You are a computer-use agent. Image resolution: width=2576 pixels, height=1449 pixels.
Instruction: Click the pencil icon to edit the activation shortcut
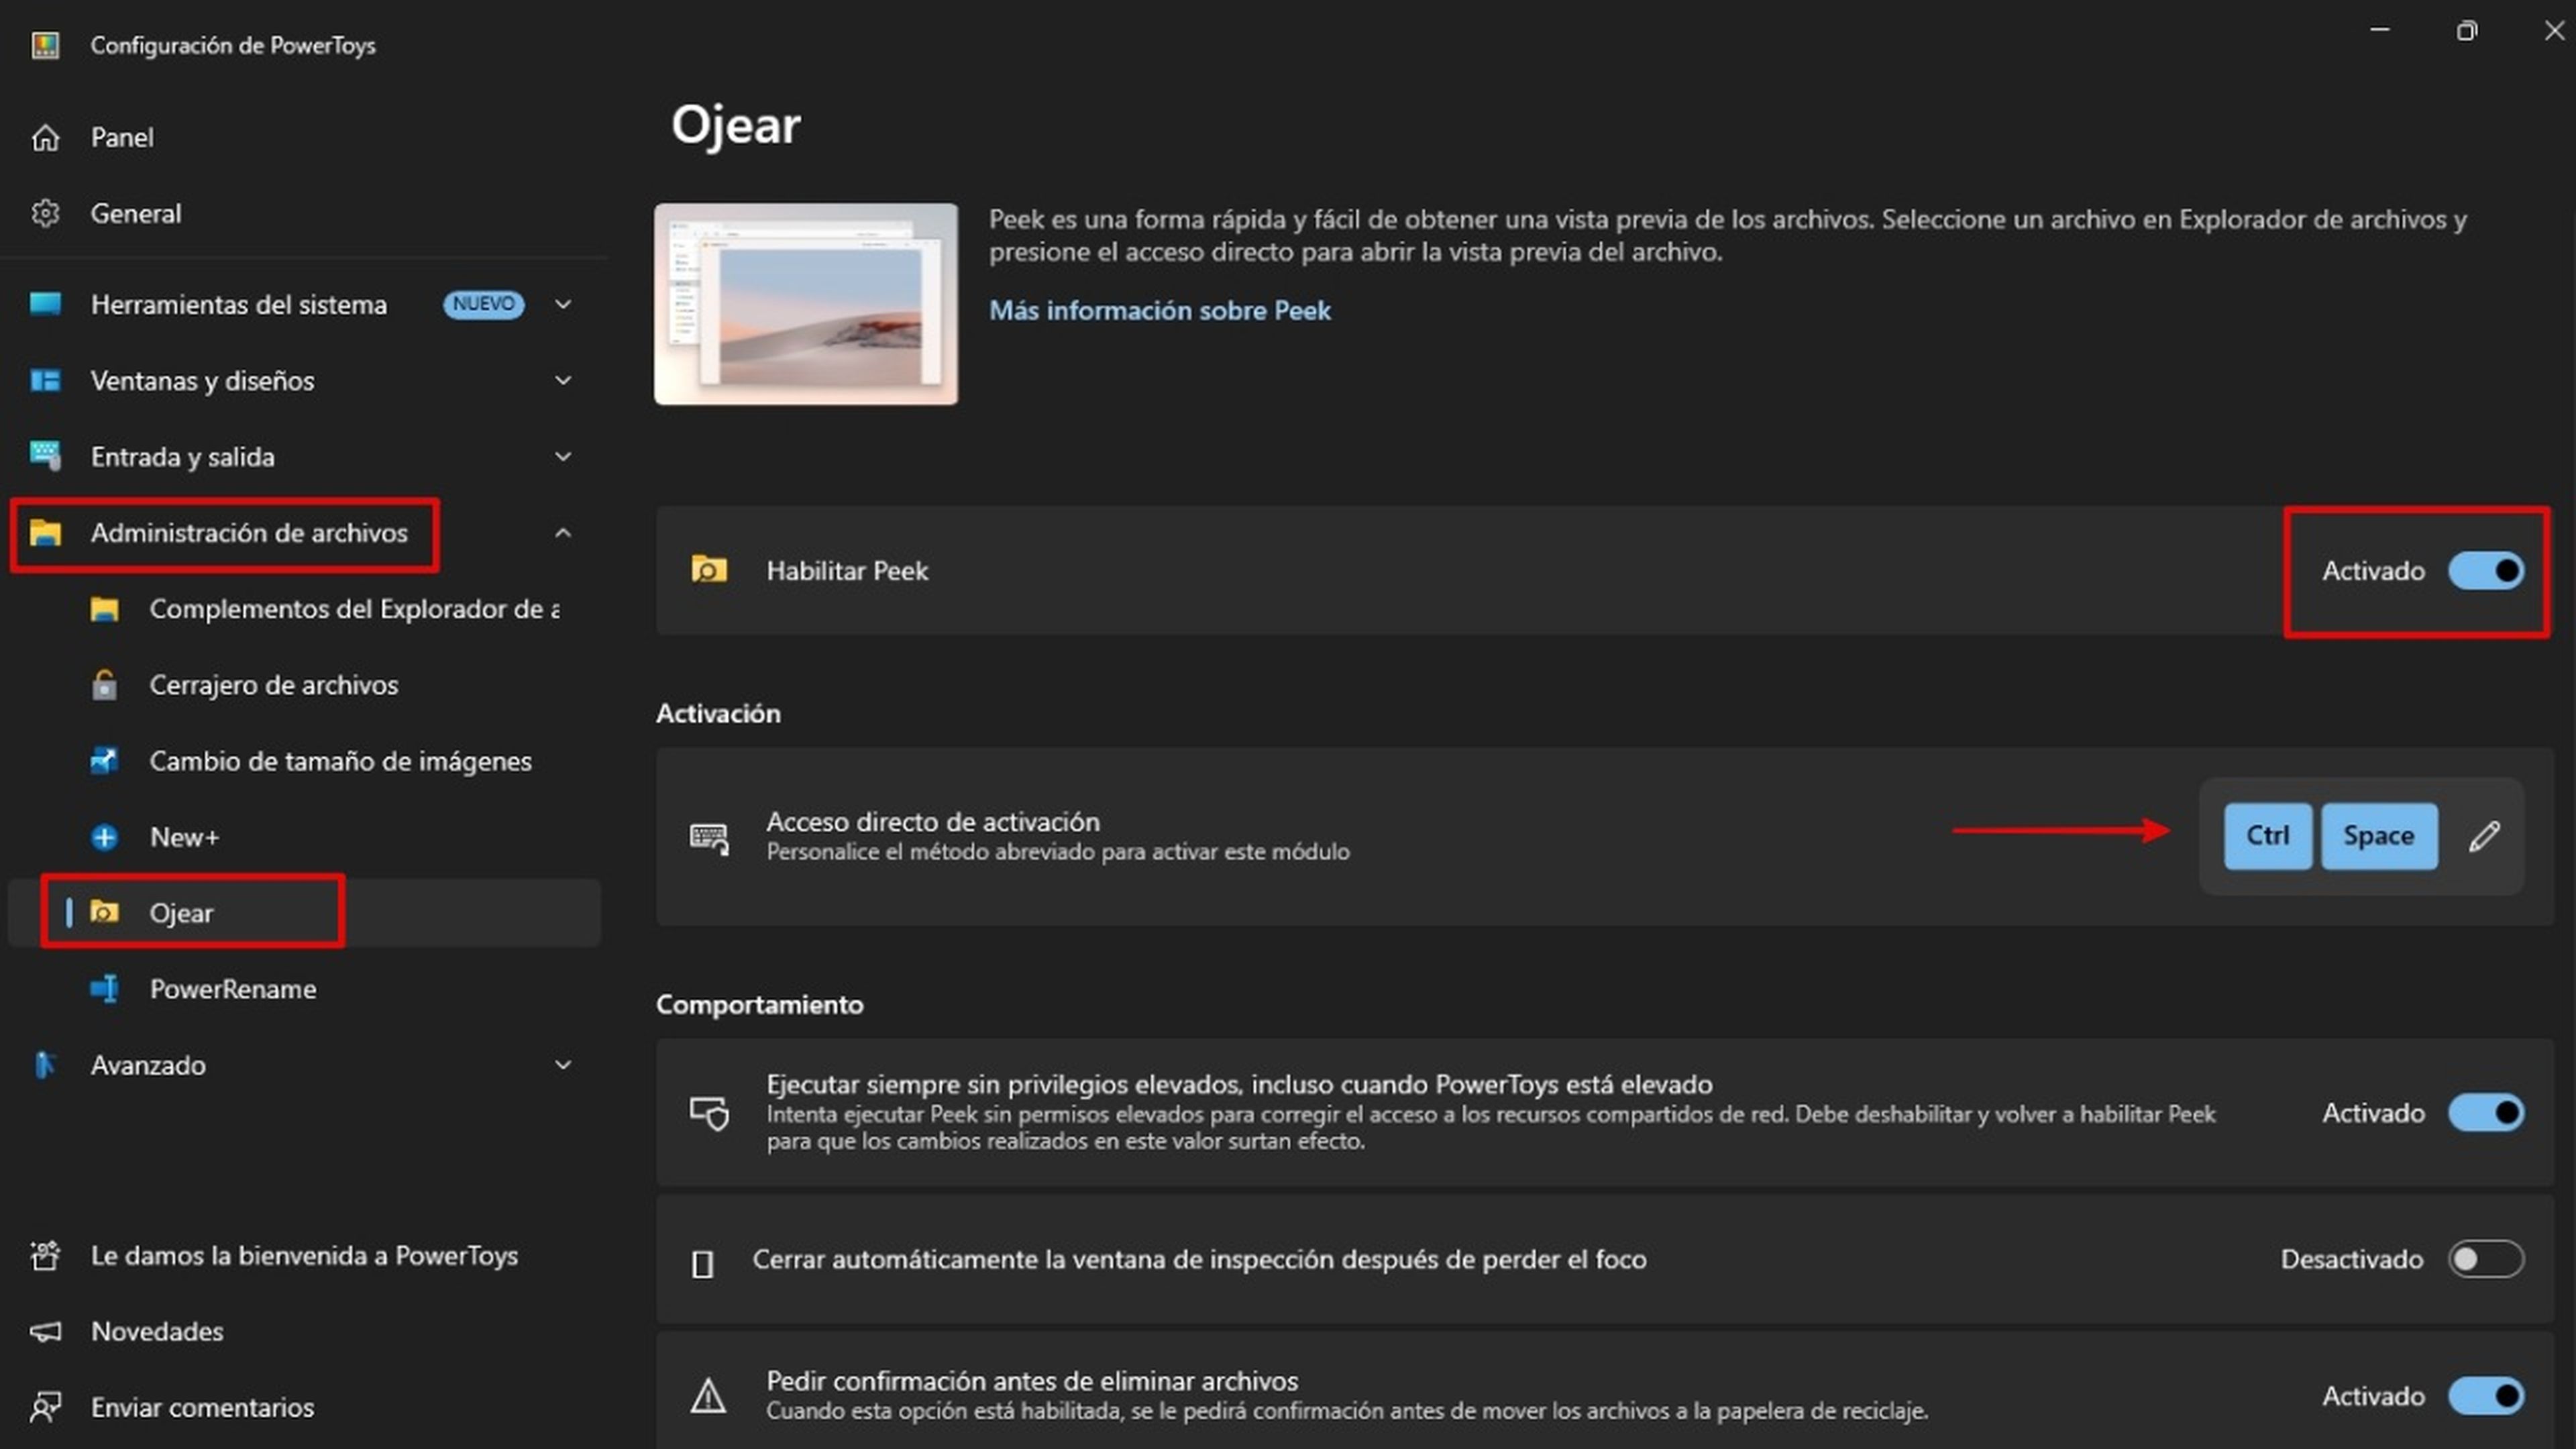point(2484,836)
